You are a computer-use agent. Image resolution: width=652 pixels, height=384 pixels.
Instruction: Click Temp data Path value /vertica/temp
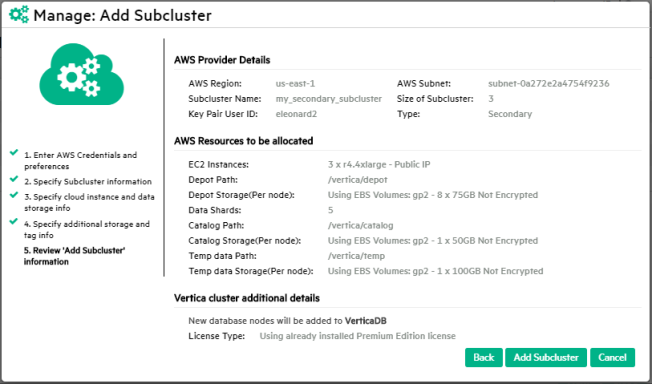tap(356, 256)
